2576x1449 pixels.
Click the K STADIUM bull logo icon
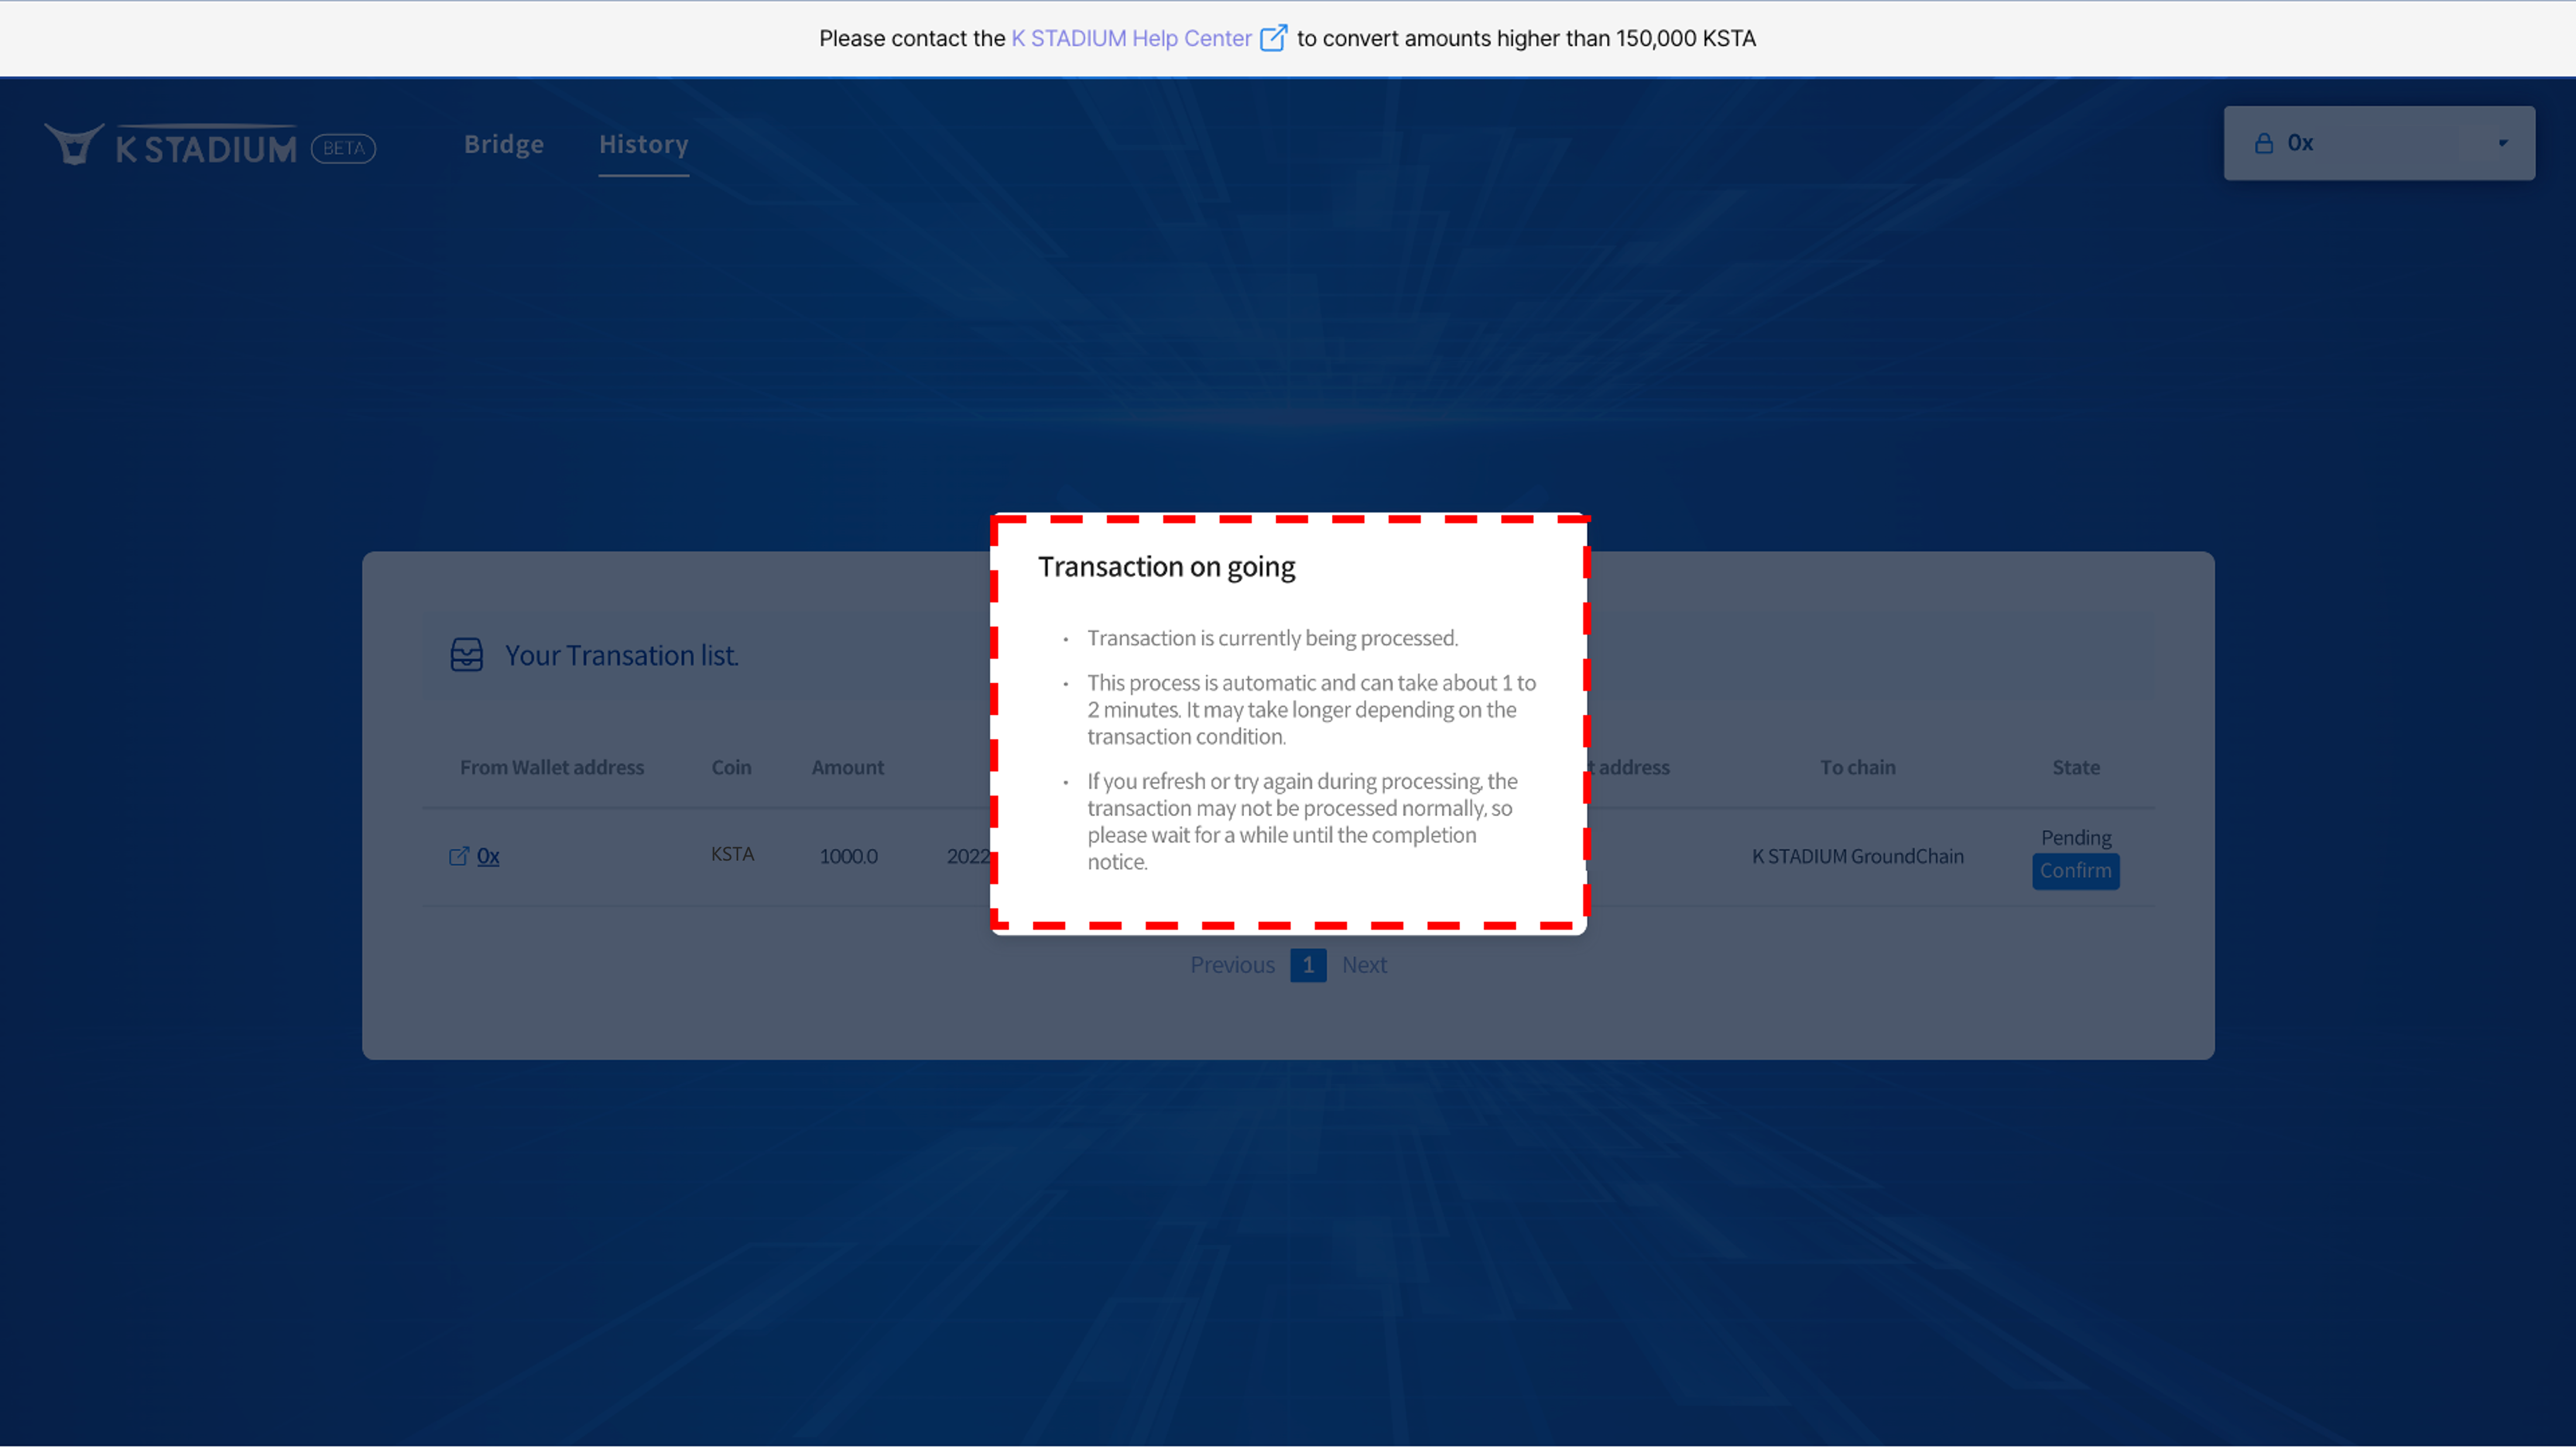(x=74, y=145)
